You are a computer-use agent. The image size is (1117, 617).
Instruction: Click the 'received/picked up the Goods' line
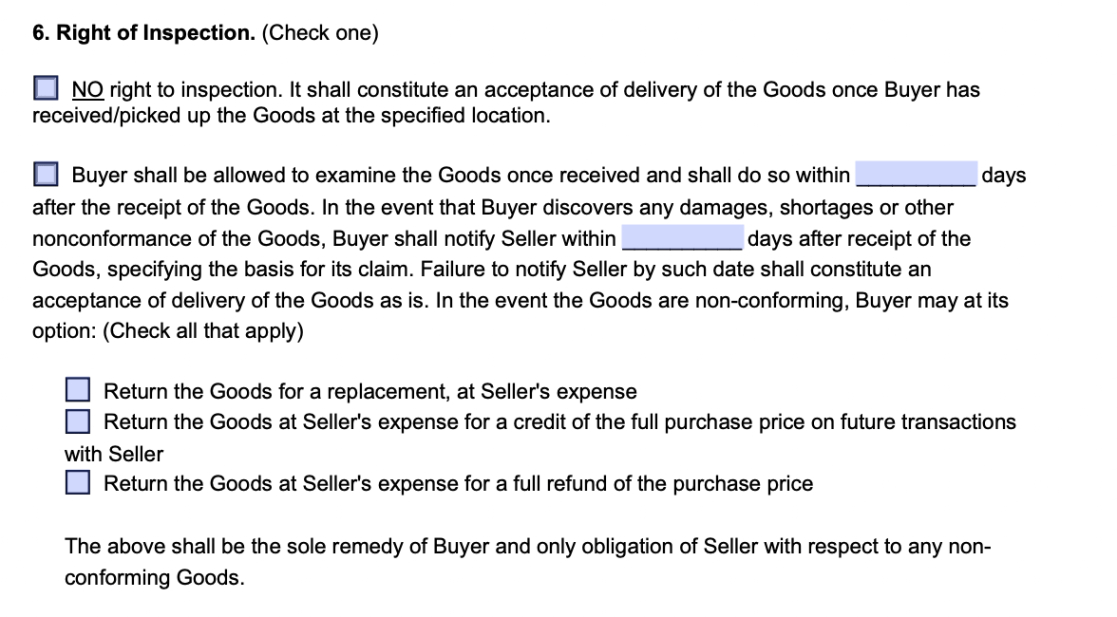click(x=291, y=115)
